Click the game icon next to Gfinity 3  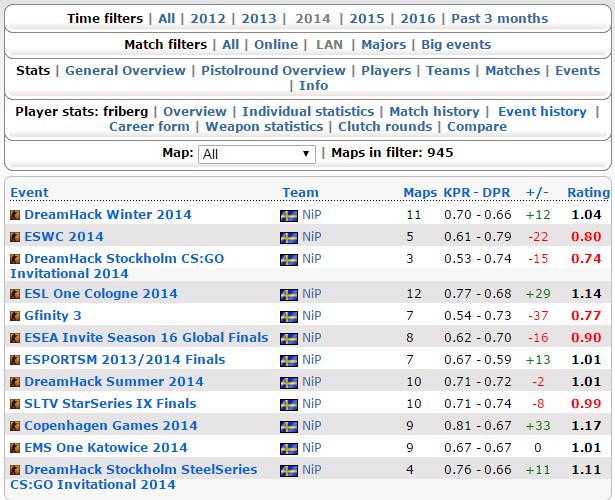pyautogui.click(x=15, y=316)
